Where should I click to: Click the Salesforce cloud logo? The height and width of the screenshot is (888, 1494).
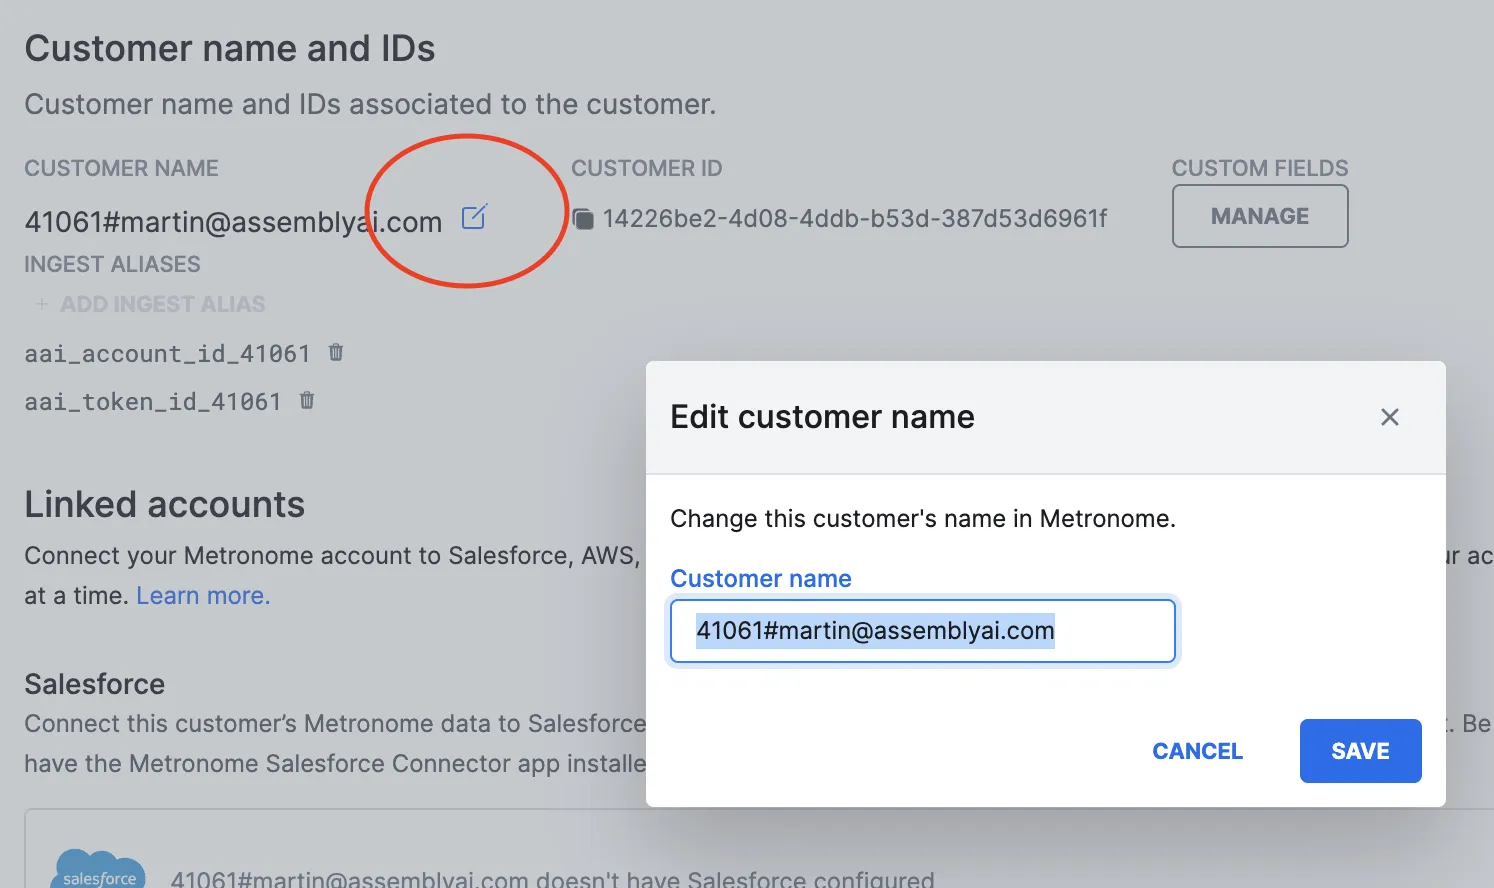tap(99, 870)
